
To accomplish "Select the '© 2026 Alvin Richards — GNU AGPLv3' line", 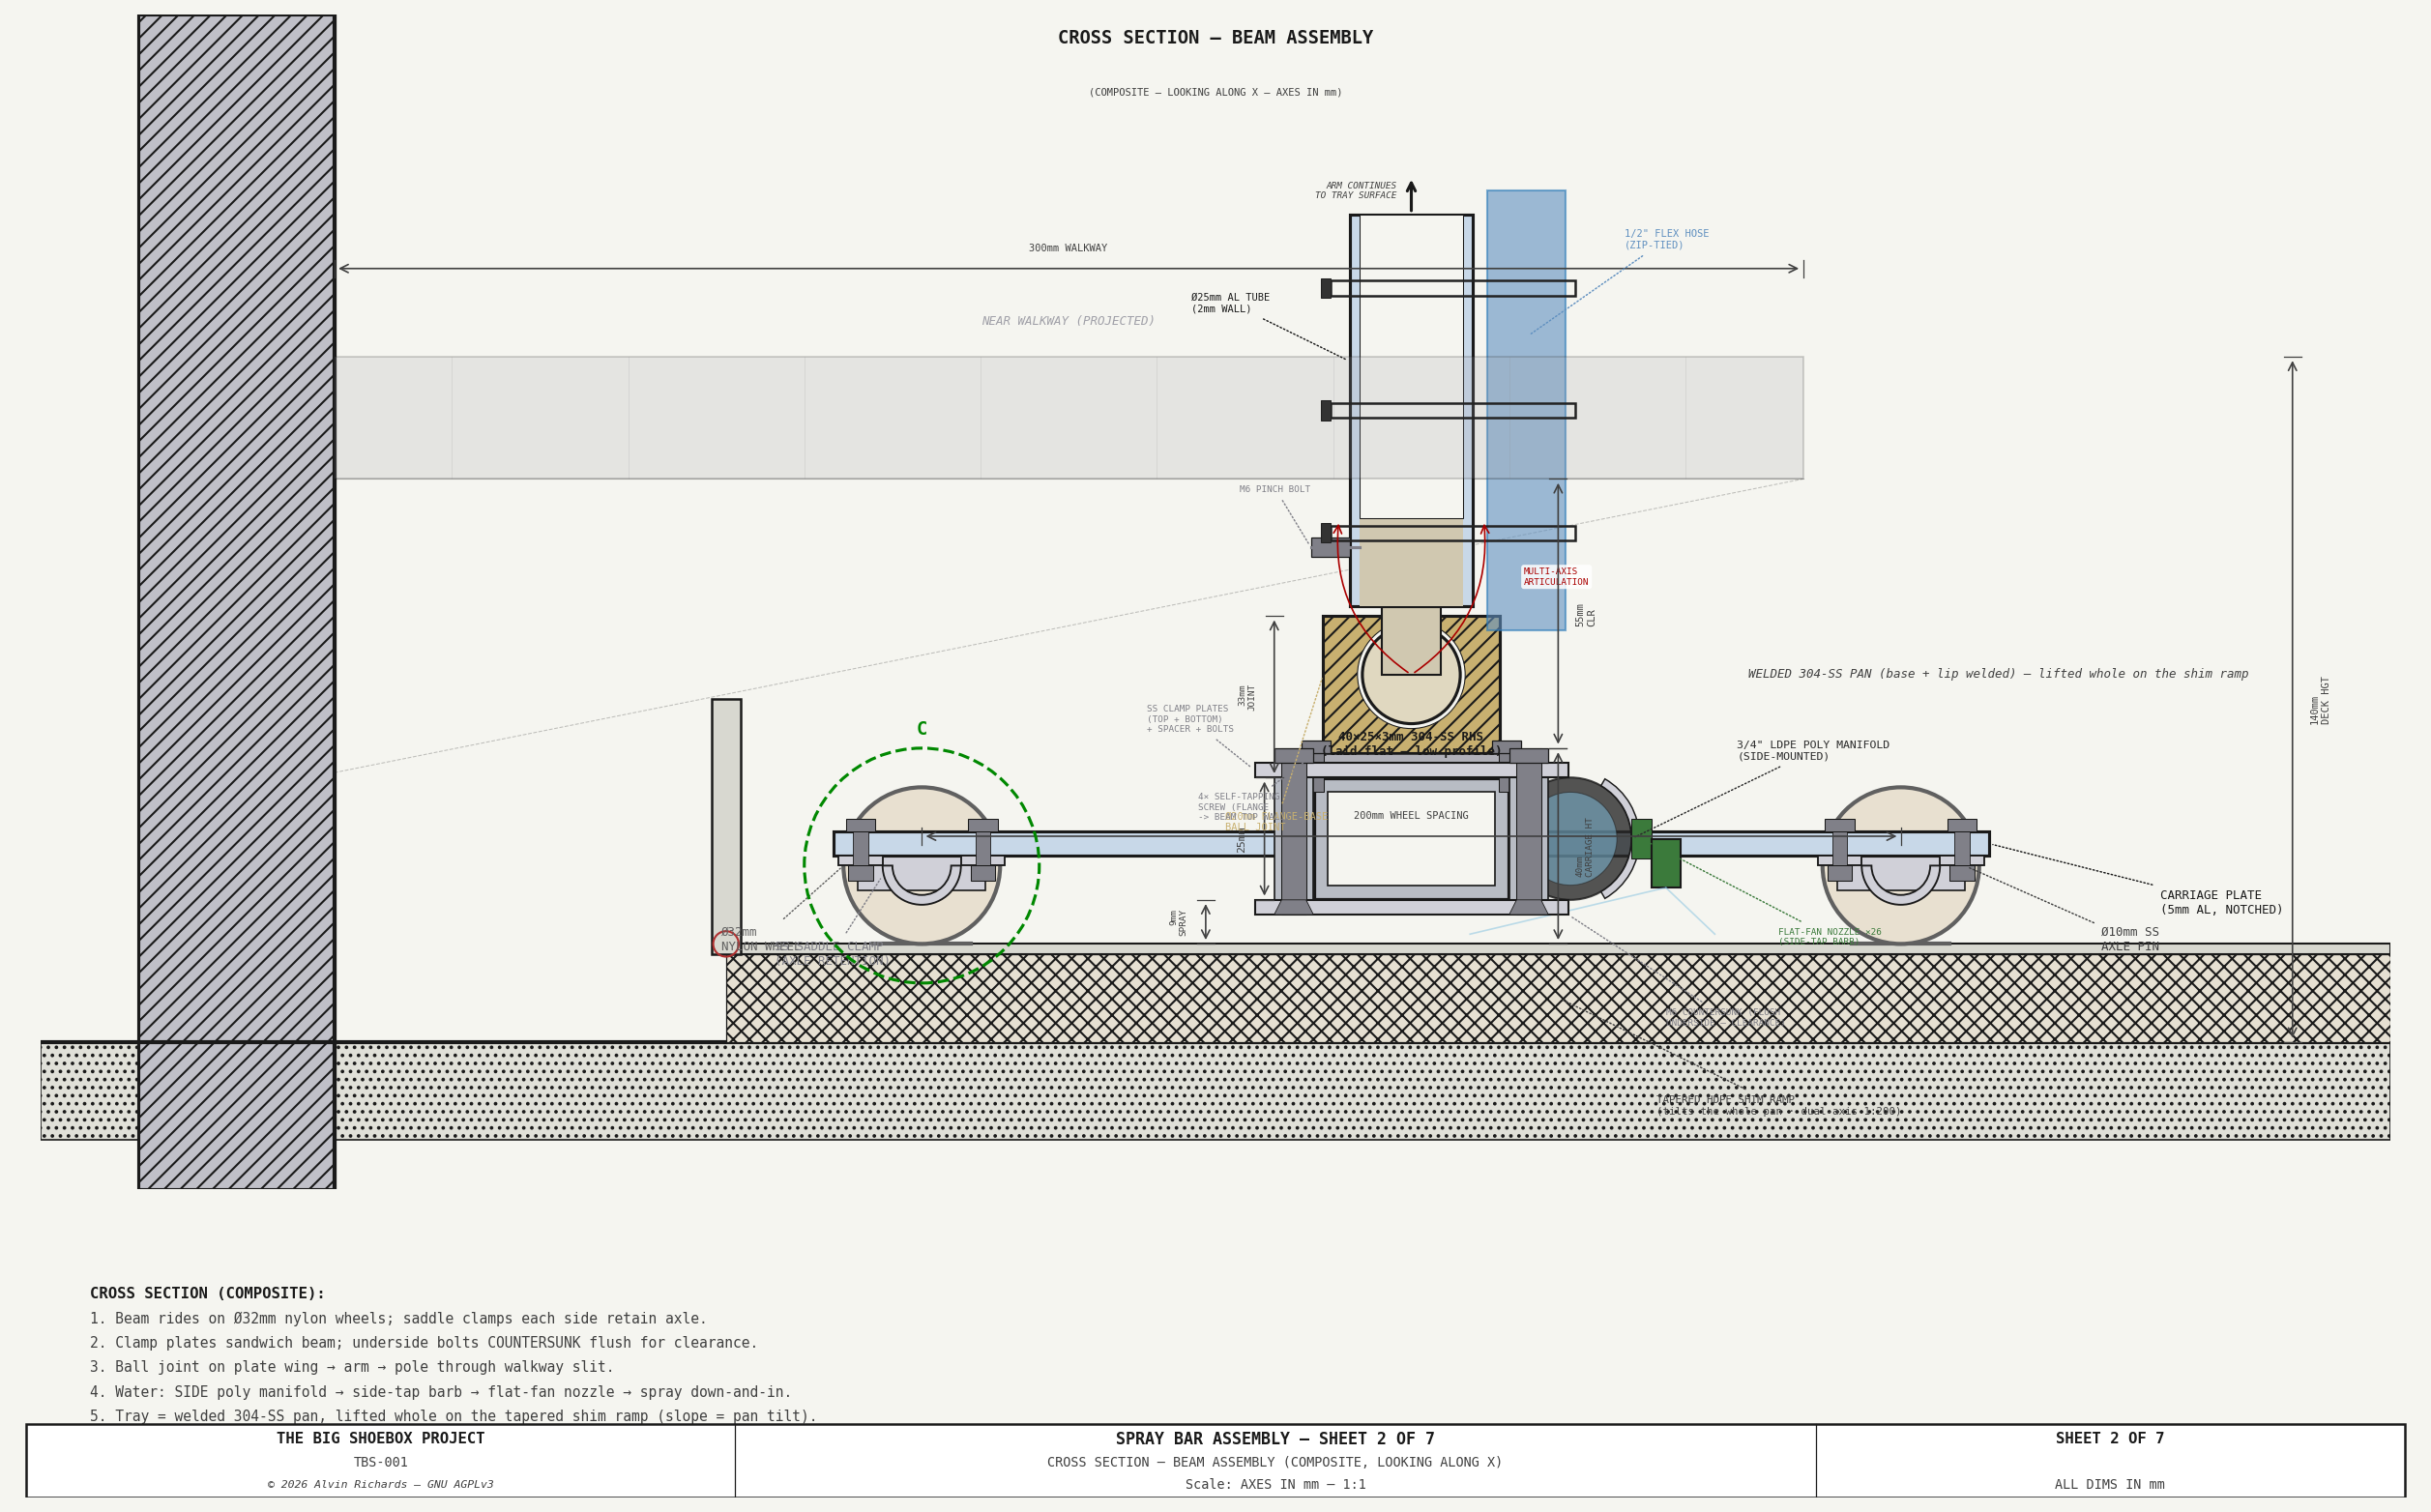I will [x=380, y=1485].
